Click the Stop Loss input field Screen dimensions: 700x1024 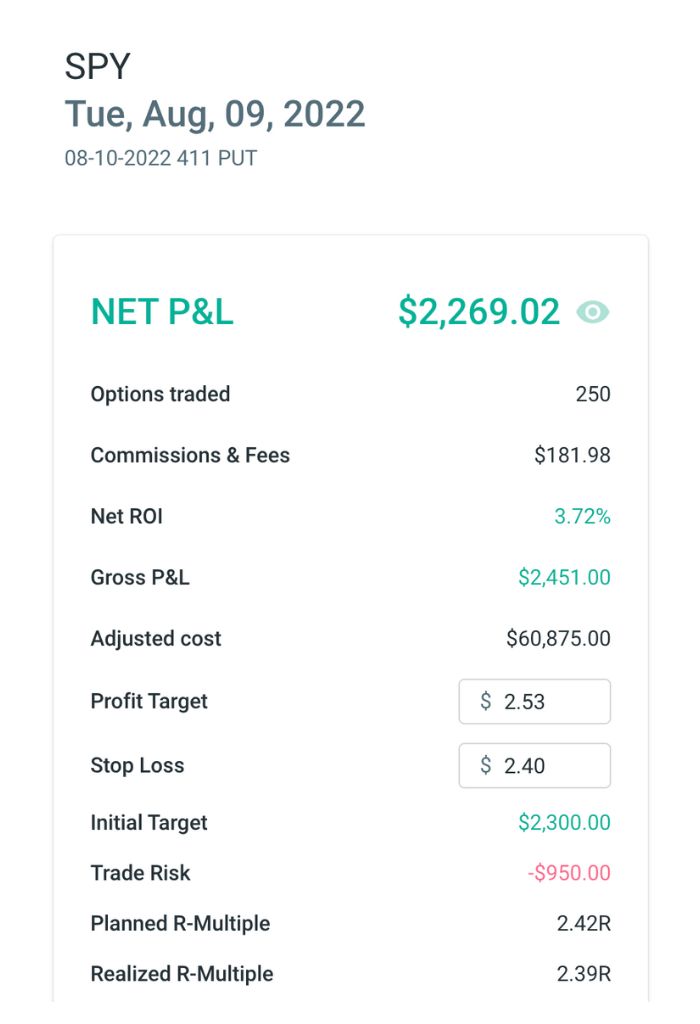(x=534, y=765)
